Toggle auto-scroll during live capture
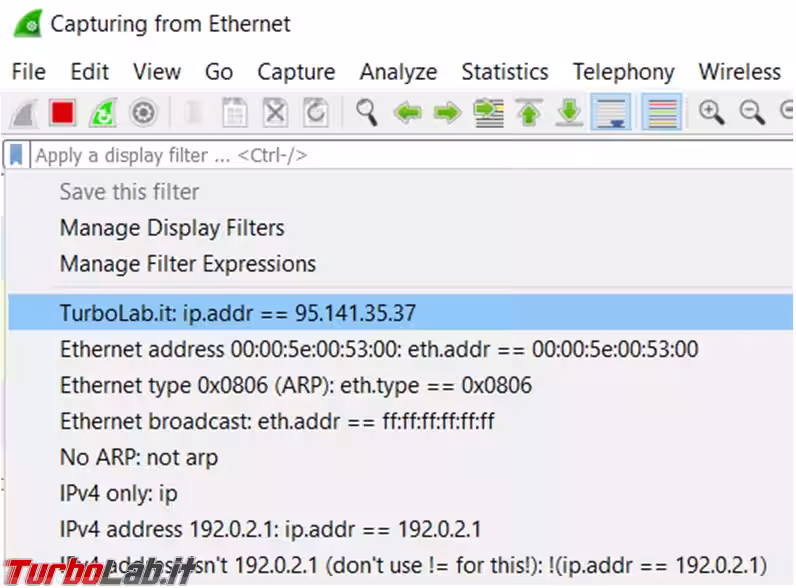Image resolution: width=796 pixels, height=588 pixels. point(609,113)
